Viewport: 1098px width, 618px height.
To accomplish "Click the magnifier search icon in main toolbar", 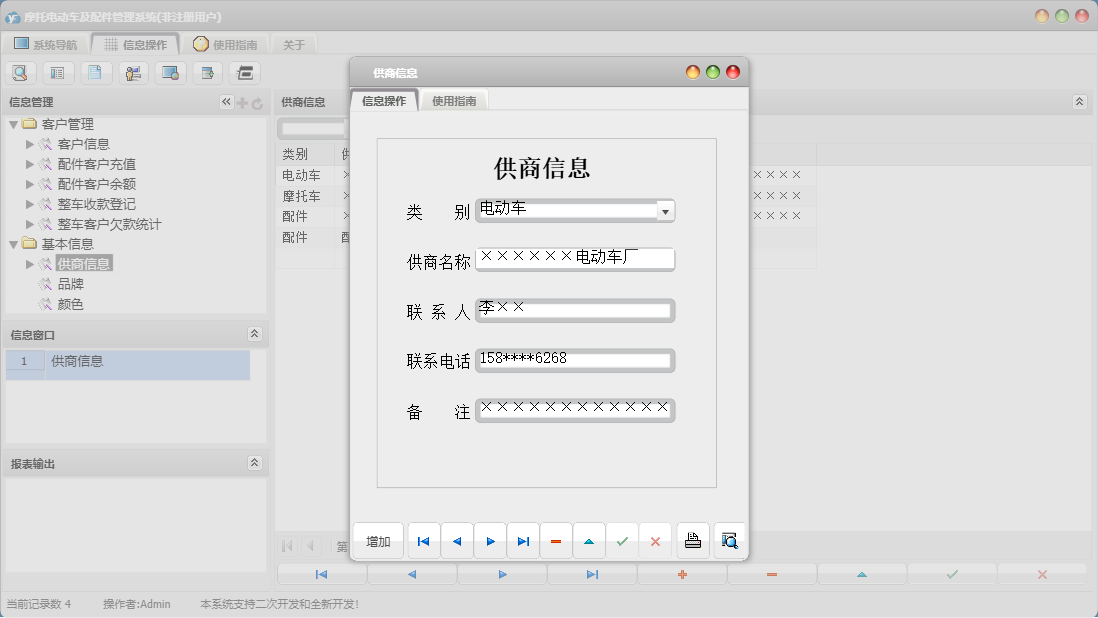I will click(x=20, y=72).
